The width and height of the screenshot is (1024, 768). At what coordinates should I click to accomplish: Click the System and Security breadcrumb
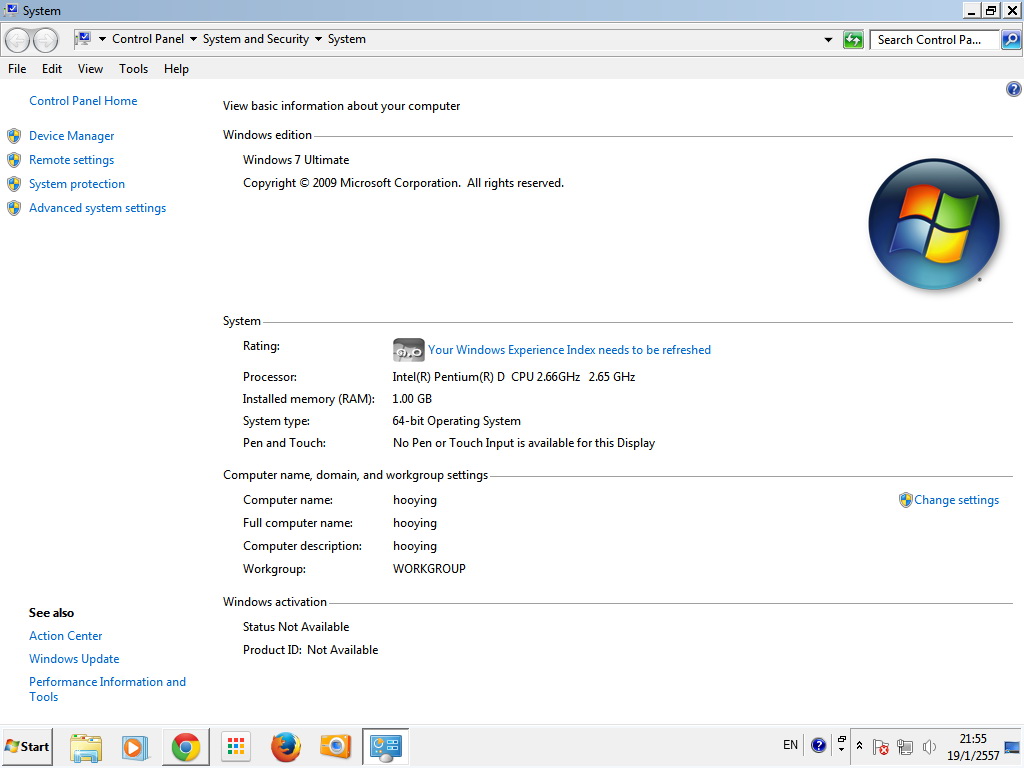(x=256, y=39)
